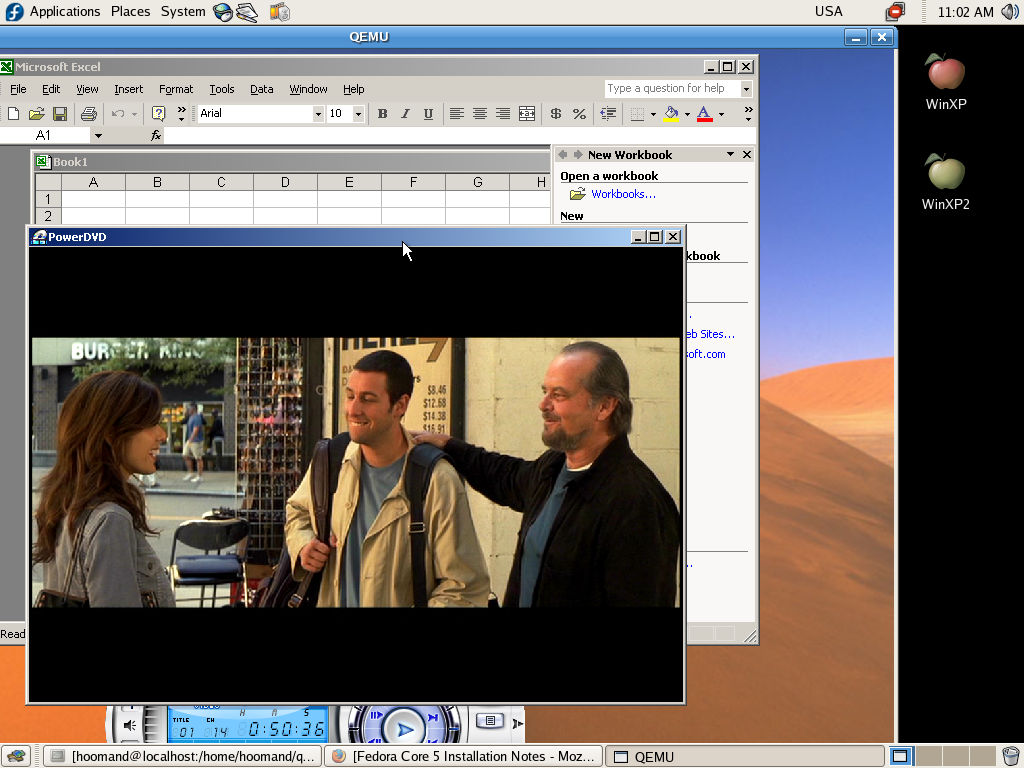Click the Merge and Center icon

pos(526,114)
